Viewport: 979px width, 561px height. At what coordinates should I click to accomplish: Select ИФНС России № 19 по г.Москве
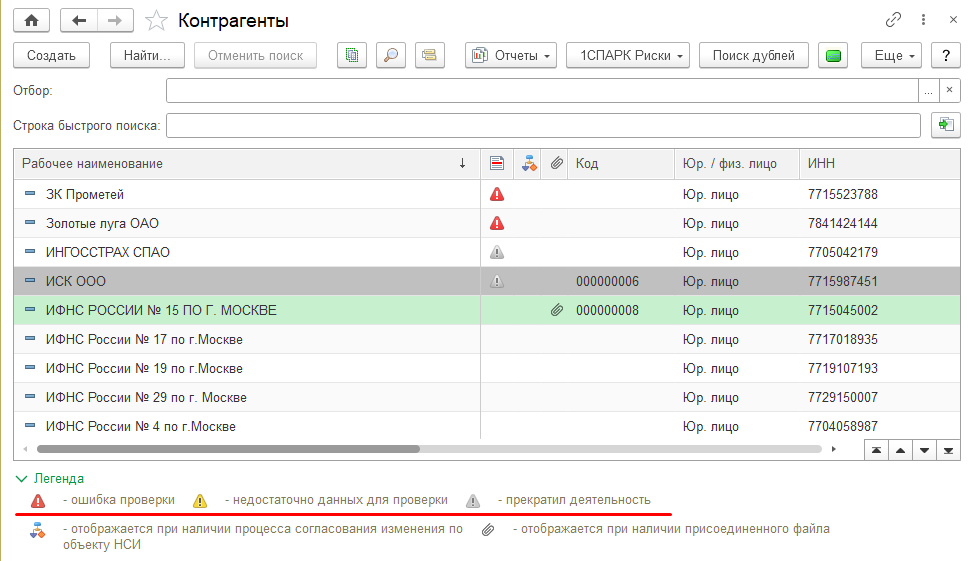click(x=487, y=368)
